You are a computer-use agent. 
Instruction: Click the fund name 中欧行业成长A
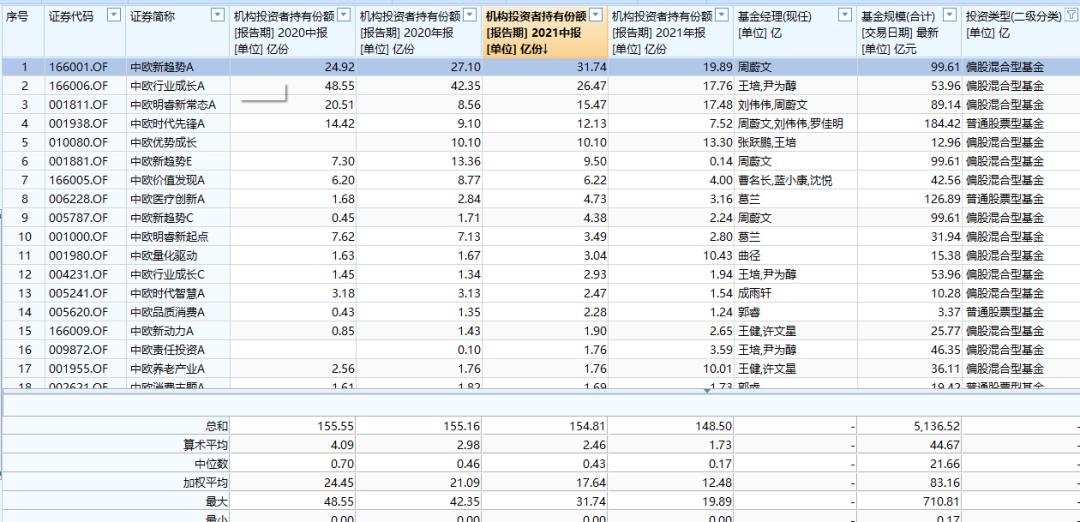tap(167, 86)
